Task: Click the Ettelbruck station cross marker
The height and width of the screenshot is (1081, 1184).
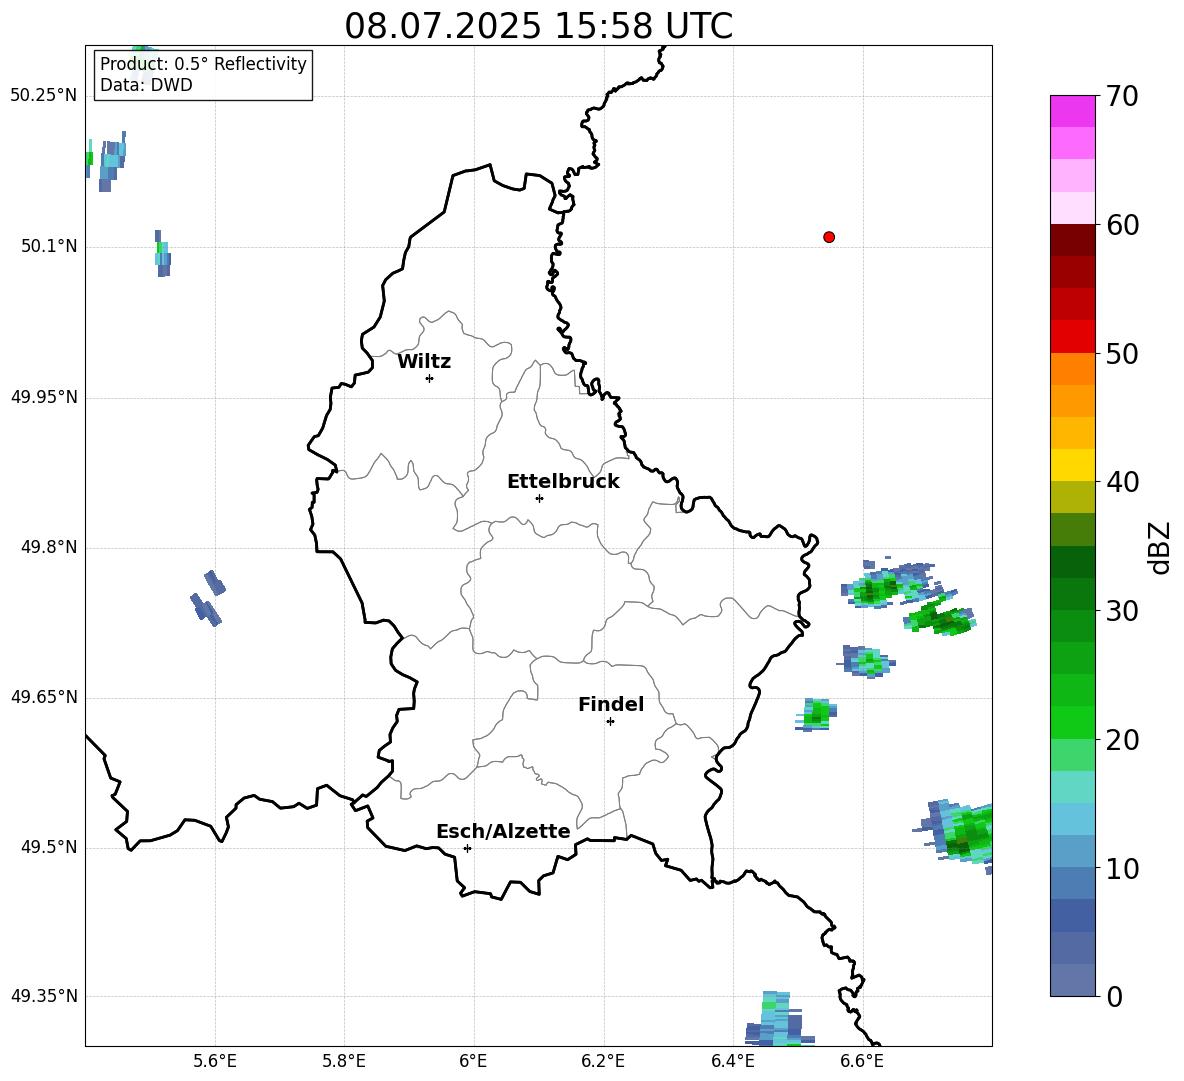Action: tap(539, 498)
